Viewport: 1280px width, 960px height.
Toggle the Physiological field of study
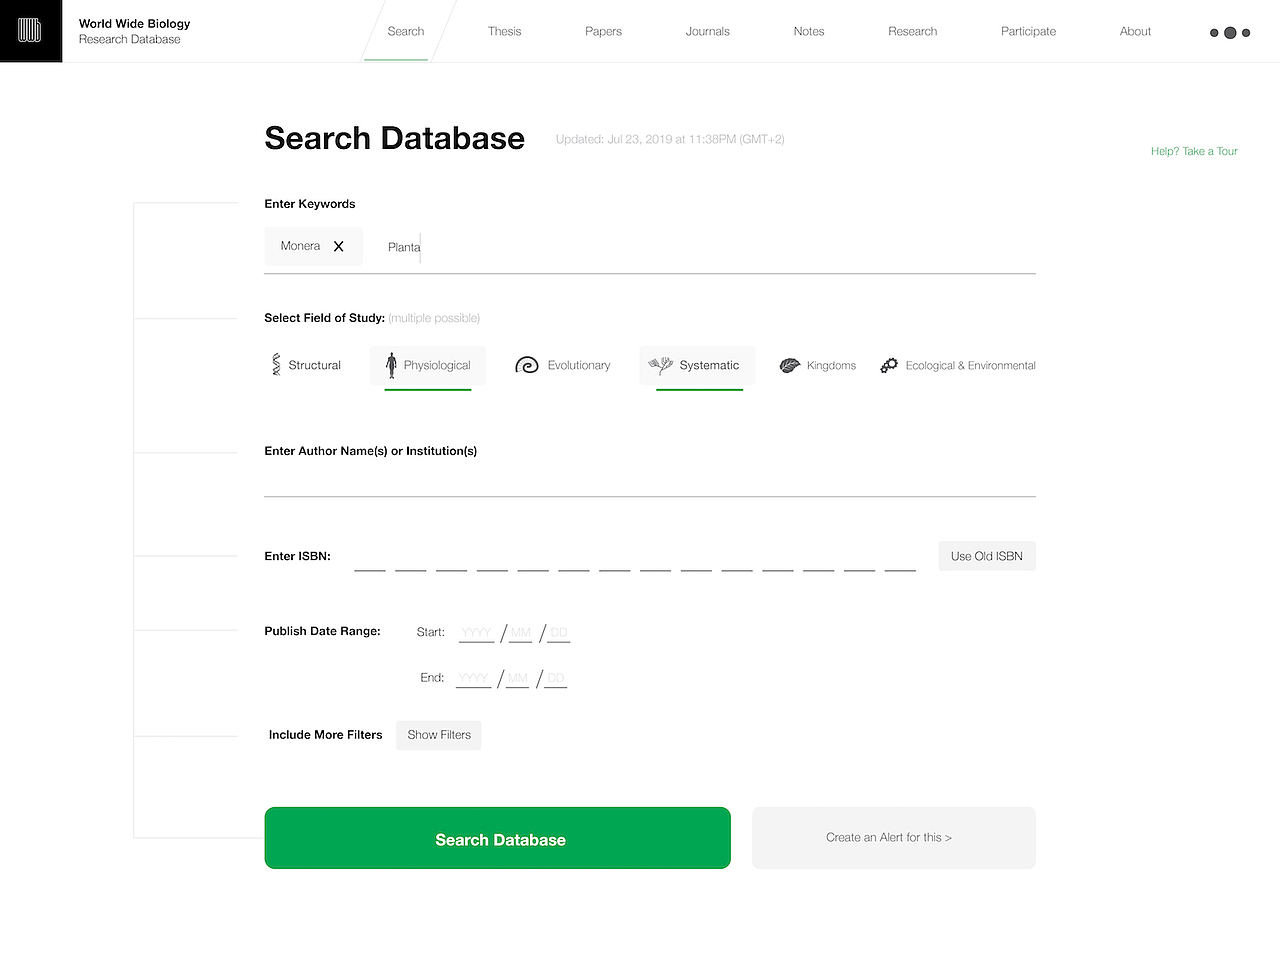[x=428, y=366]
